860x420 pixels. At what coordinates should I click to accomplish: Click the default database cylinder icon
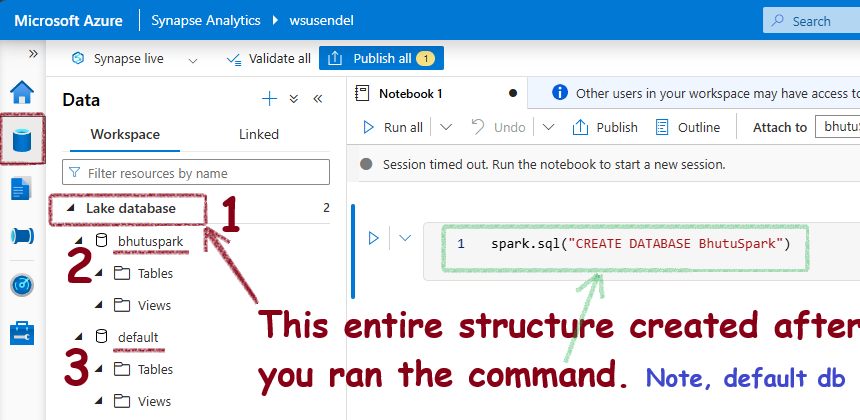pos(101,336)
